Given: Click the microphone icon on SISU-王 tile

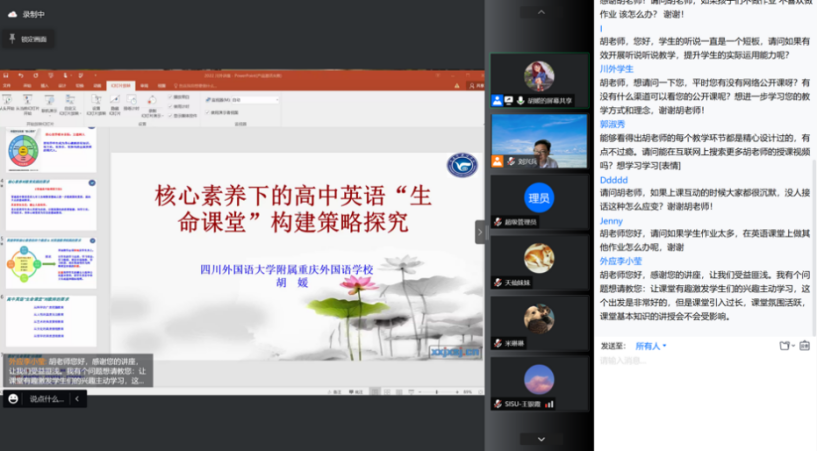Looking at the screenshot, I should click(497, 404).
